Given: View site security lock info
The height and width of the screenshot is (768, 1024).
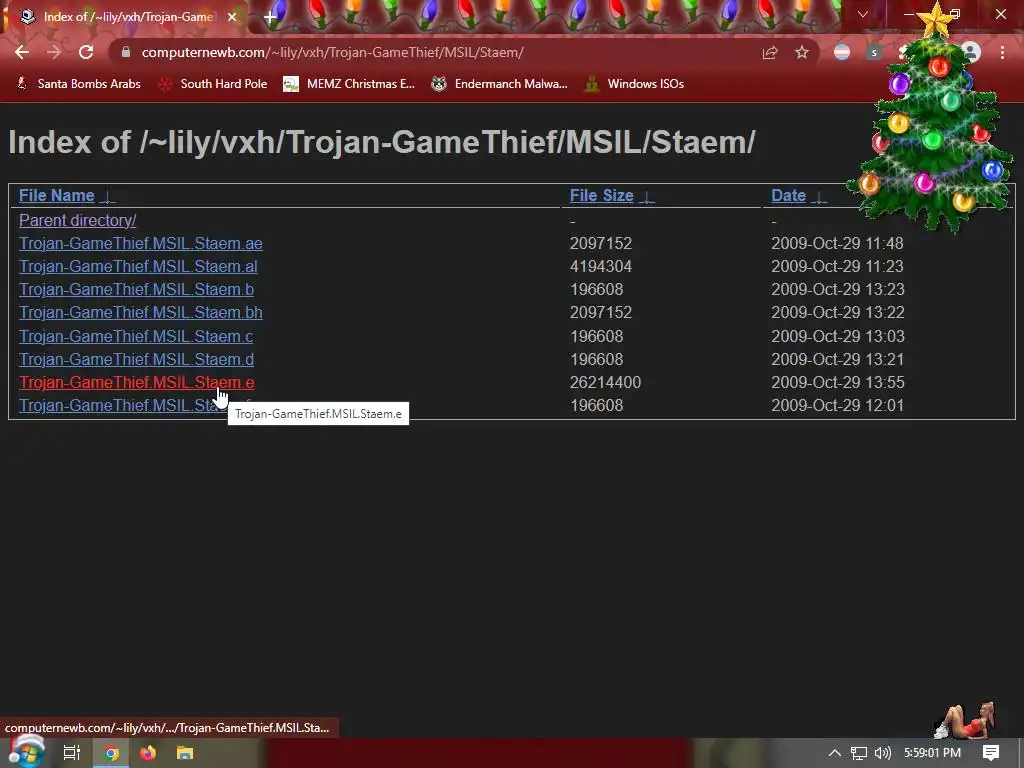Looking at the screenshot, I should tap(126, 52).
